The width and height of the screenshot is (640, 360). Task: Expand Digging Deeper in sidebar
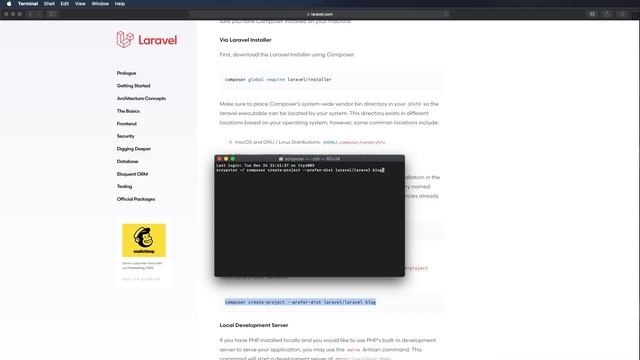(134, 149)
